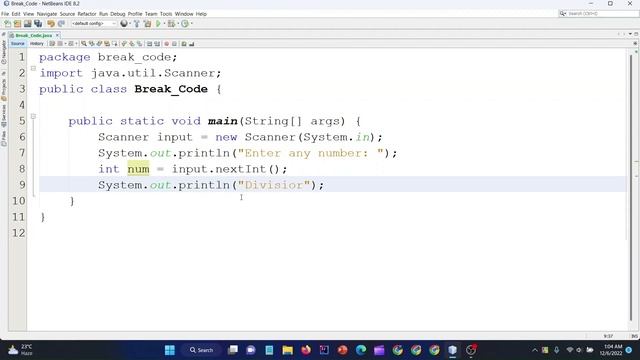
Task: Click the Profile Project clock icon
Action: (x=185, y=24)
